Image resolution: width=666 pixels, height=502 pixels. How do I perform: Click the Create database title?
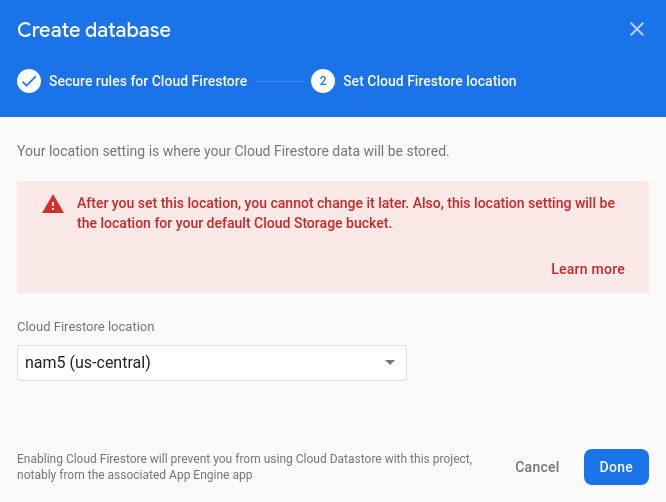(94, 30)
